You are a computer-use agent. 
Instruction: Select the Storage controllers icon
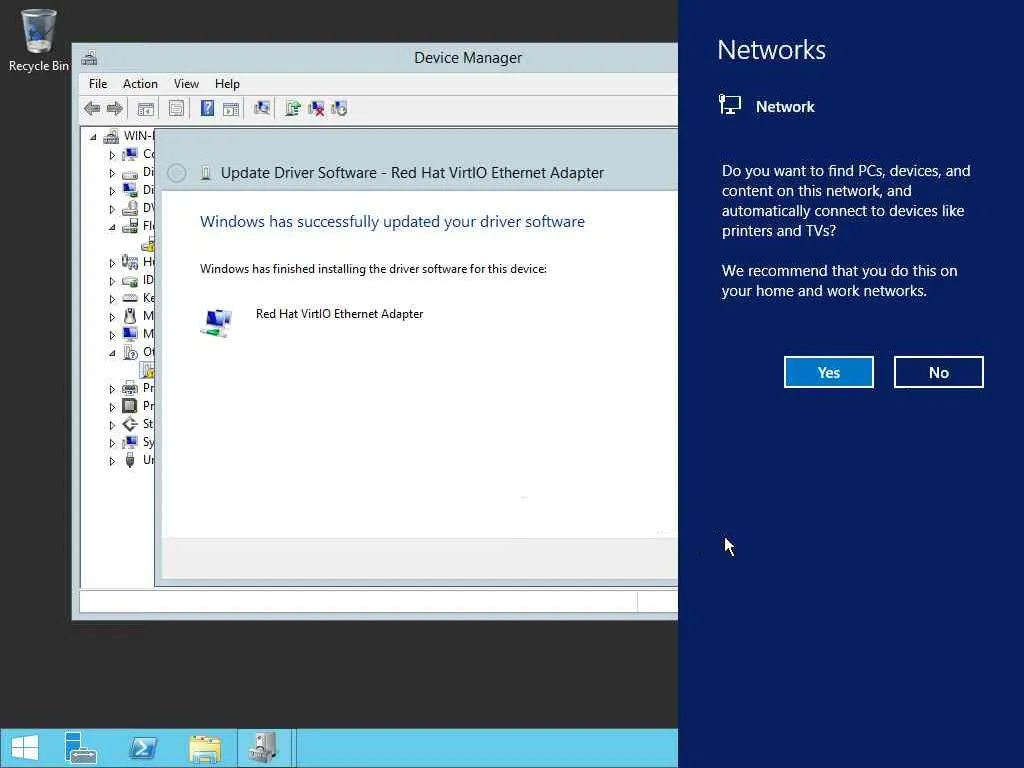click(x=130, y=424)
